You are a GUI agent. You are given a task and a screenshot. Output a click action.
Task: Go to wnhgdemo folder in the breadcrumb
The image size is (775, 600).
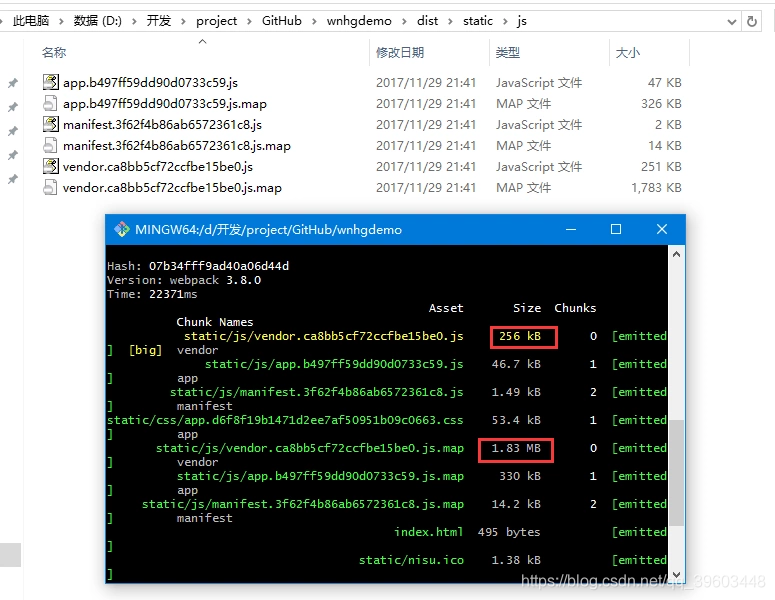359,21
